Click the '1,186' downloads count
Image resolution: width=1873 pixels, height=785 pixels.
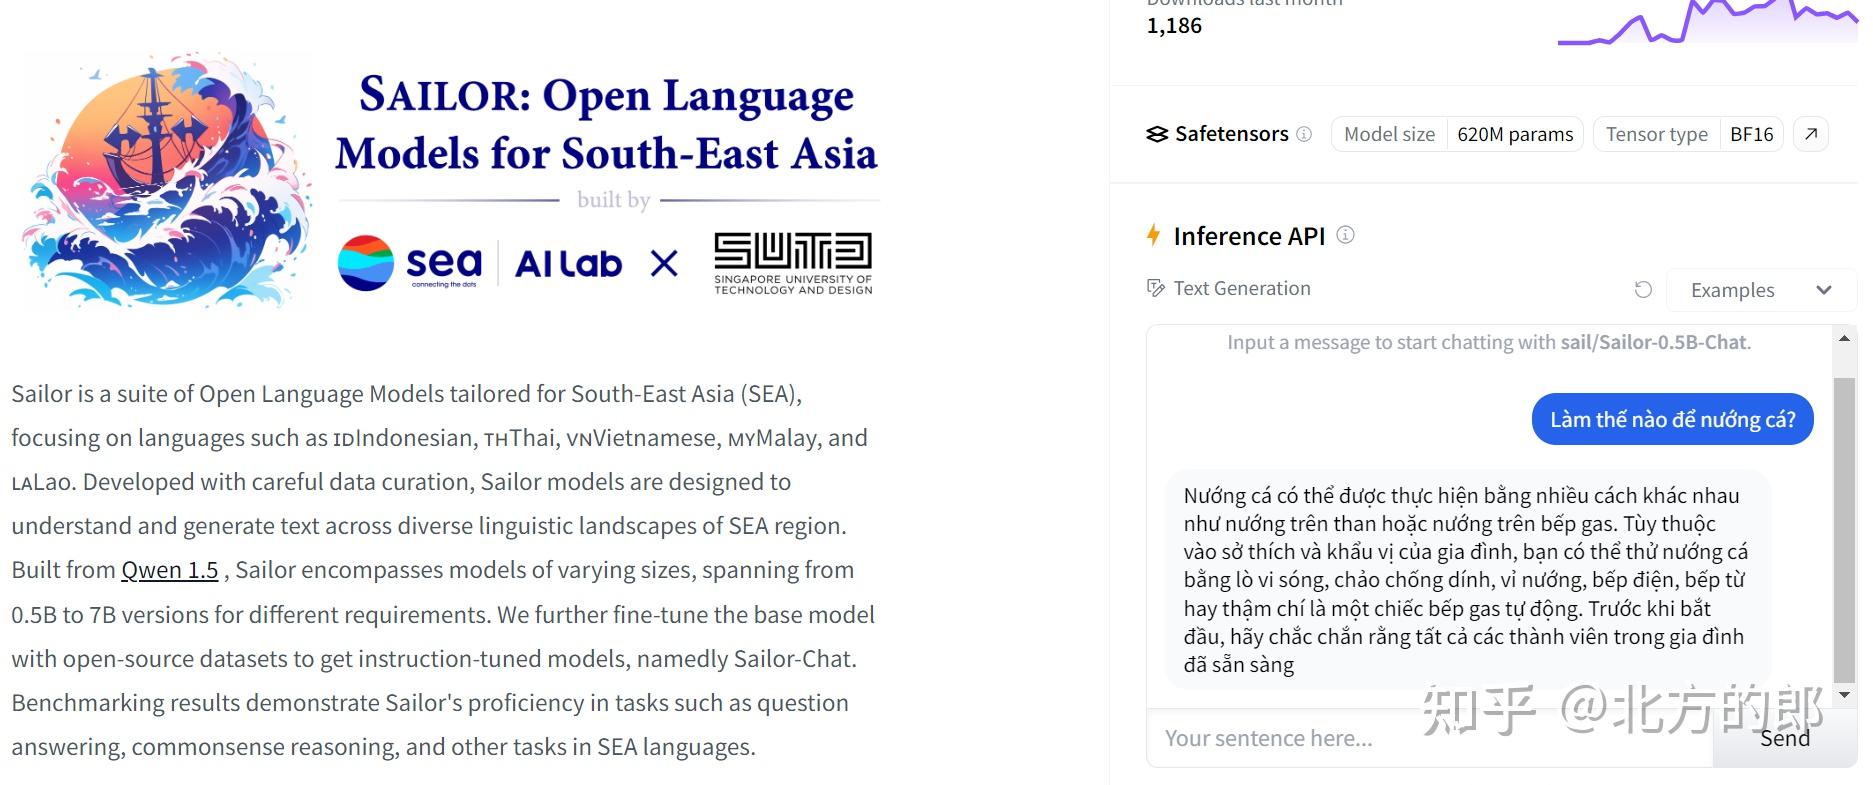(1174, 26)
